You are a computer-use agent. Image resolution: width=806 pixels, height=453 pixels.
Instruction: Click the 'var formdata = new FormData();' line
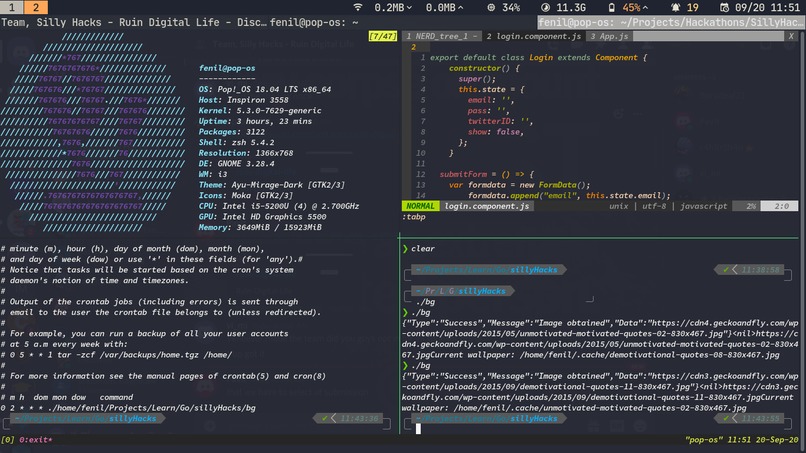pyautogui.click(x=519, y=185)
